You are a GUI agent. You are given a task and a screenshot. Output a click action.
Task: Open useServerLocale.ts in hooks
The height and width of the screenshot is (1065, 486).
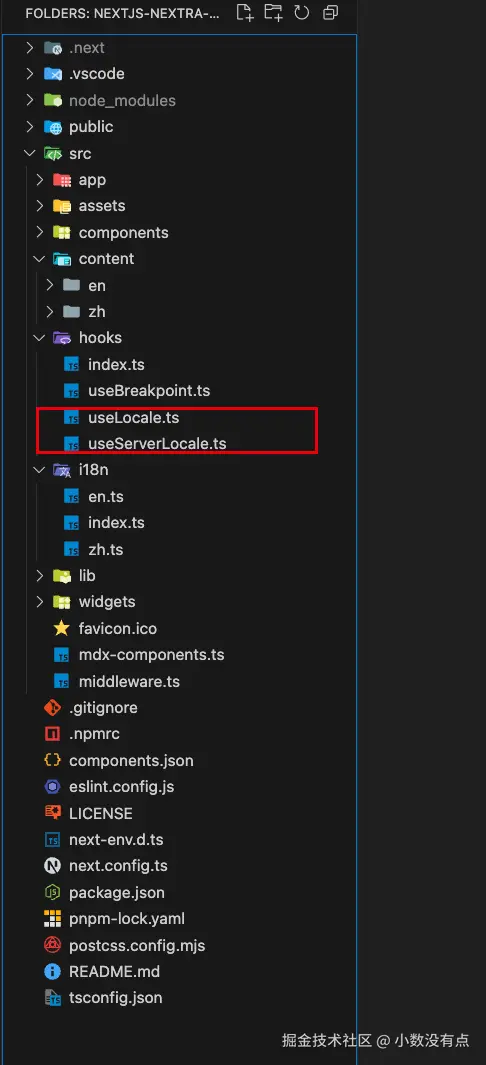click(157, 444)
